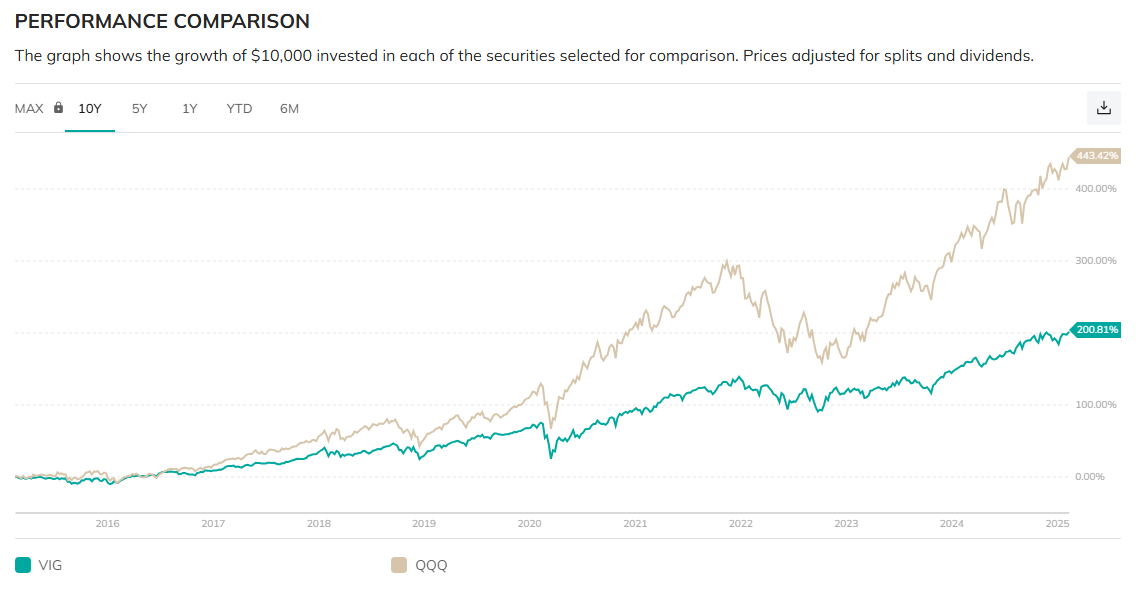Click the 443.42% QQQ value badge

[1097, 156]
